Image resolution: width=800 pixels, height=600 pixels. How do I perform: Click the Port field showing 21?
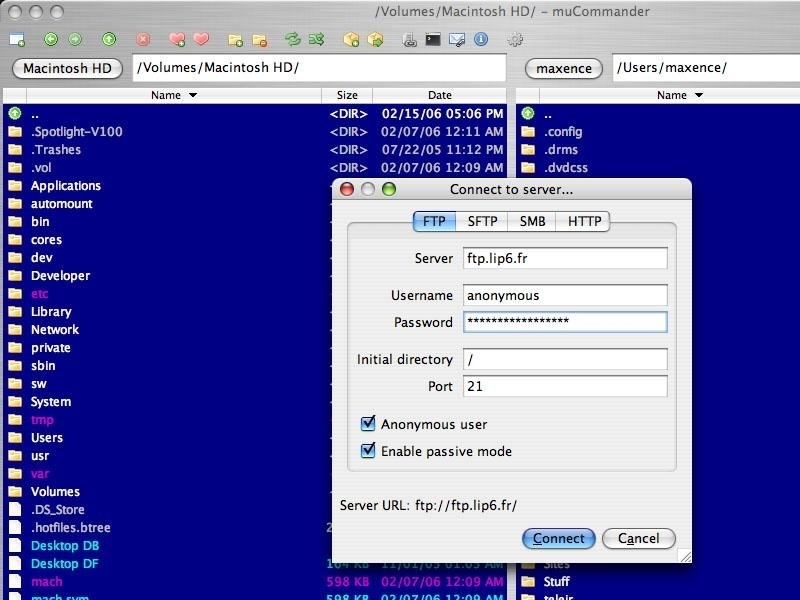coord(565,386)
